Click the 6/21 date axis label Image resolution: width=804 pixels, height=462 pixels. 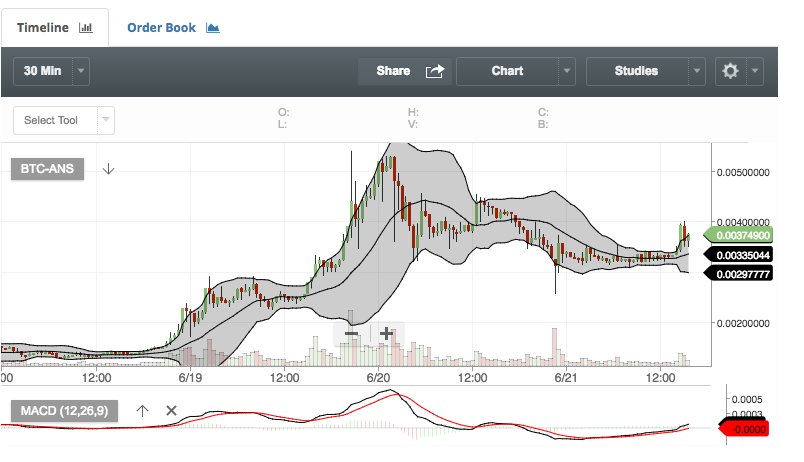tap(566, 378)
